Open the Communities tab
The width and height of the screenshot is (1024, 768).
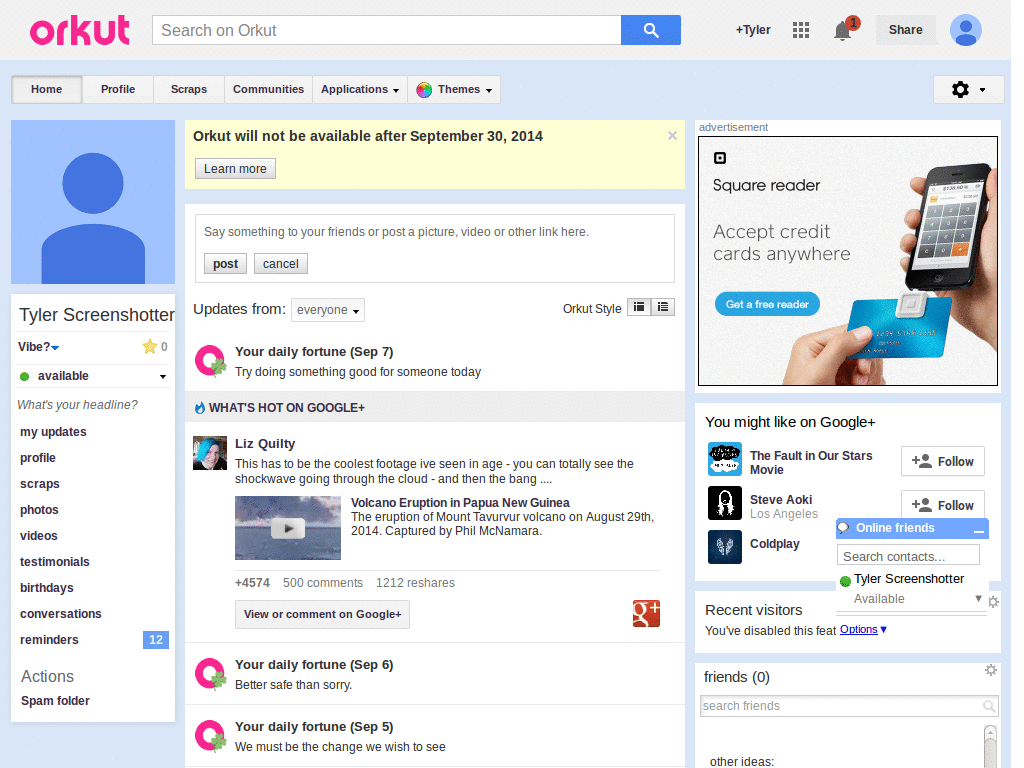[268, 89]
